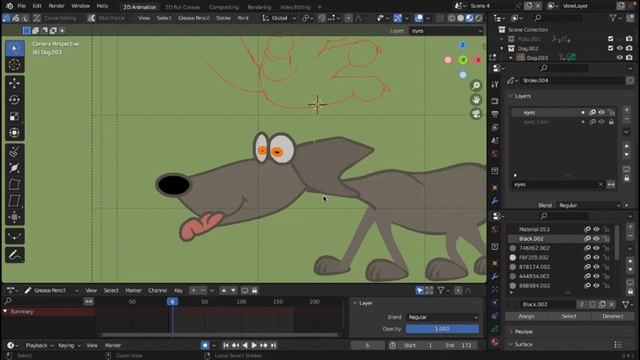Click current frame marker on timeline

click(172, 302)
